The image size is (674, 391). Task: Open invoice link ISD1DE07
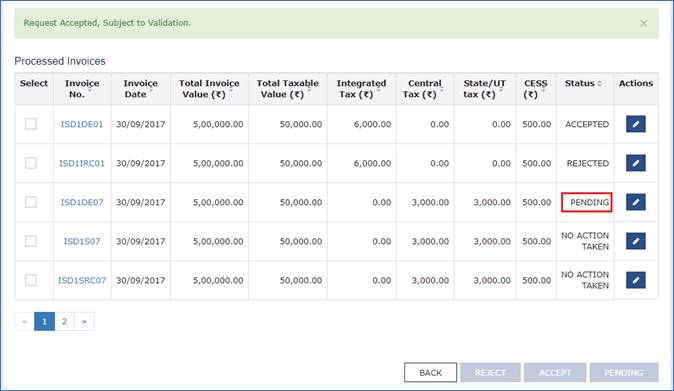(82, 202)
